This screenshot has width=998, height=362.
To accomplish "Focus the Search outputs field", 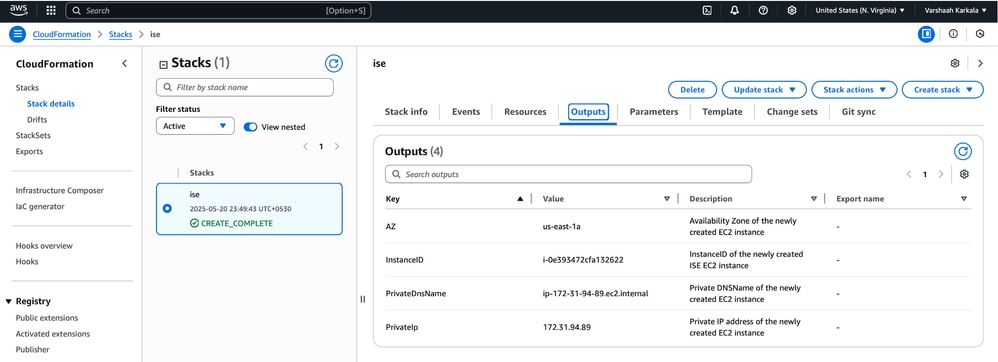I will click(x=568, y=174).
